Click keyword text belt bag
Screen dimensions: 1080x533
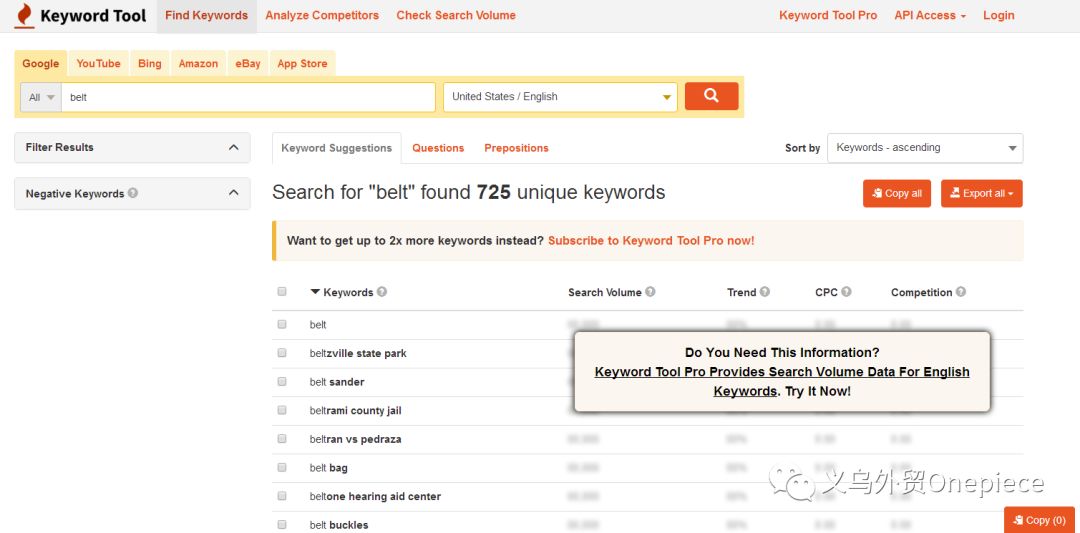pos(329,468)
